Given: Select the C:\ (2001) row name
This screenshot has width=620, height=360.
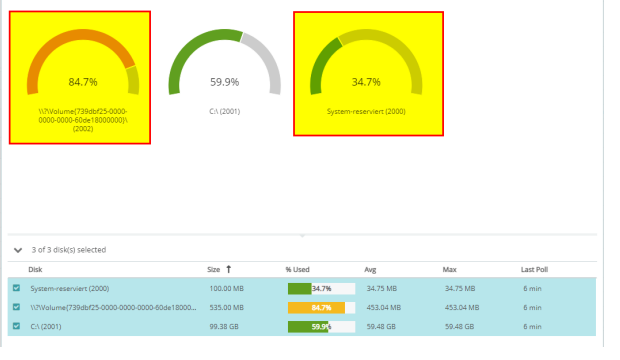Looking at the screenshot, I should 46,326.
